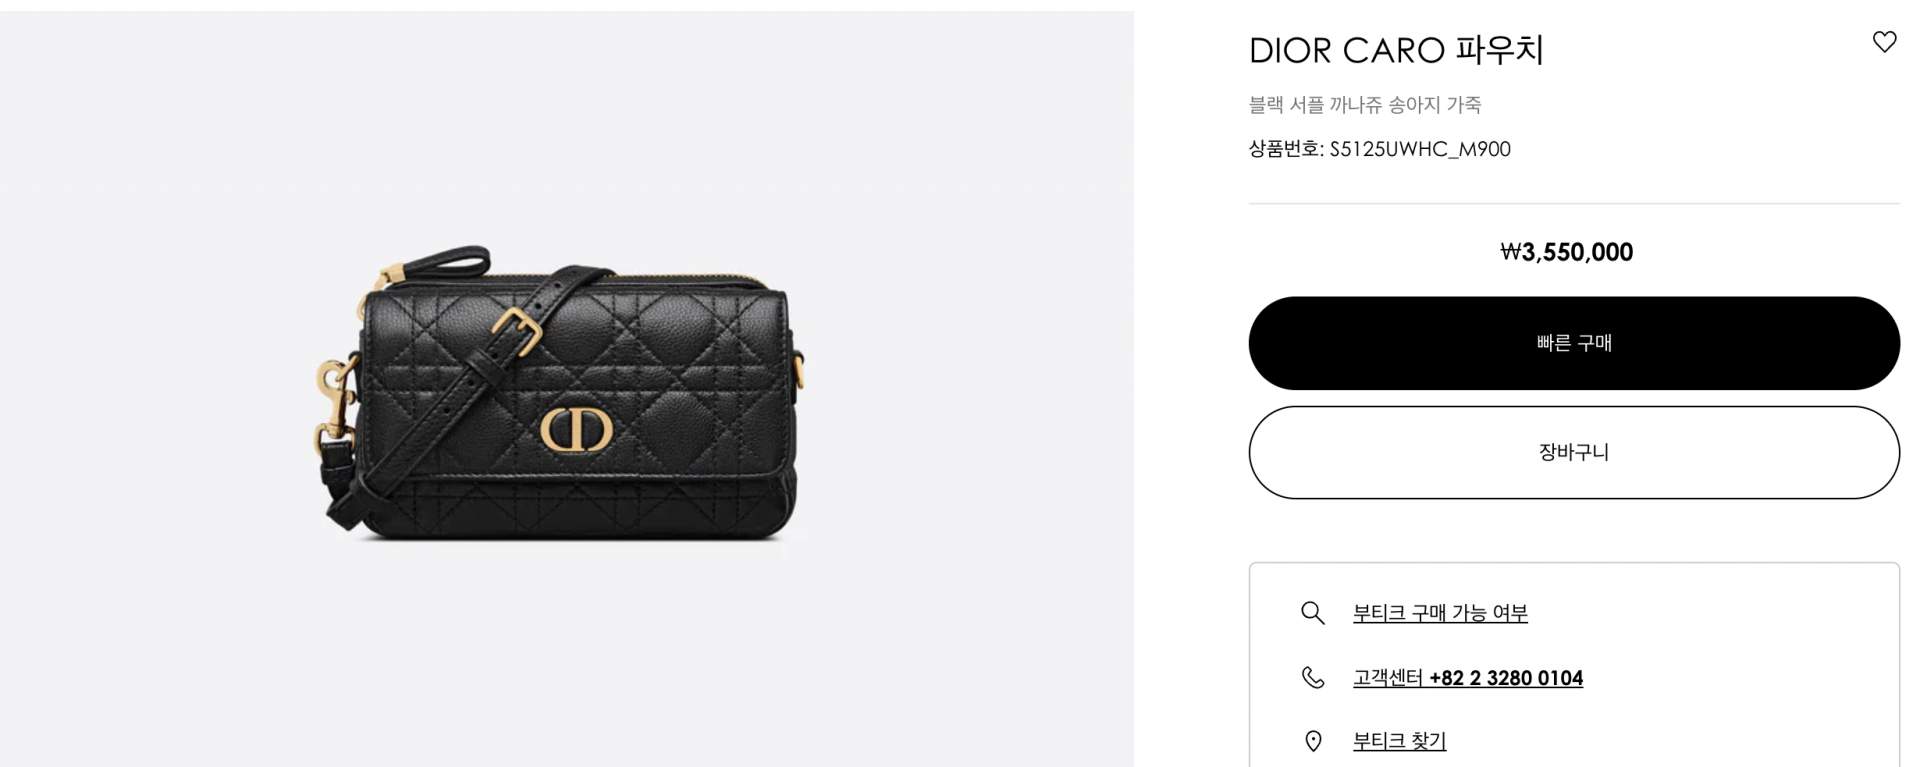Click the 빠른 구매 black button
The image size is (1920, 767).
click(x=1574, y=343)
